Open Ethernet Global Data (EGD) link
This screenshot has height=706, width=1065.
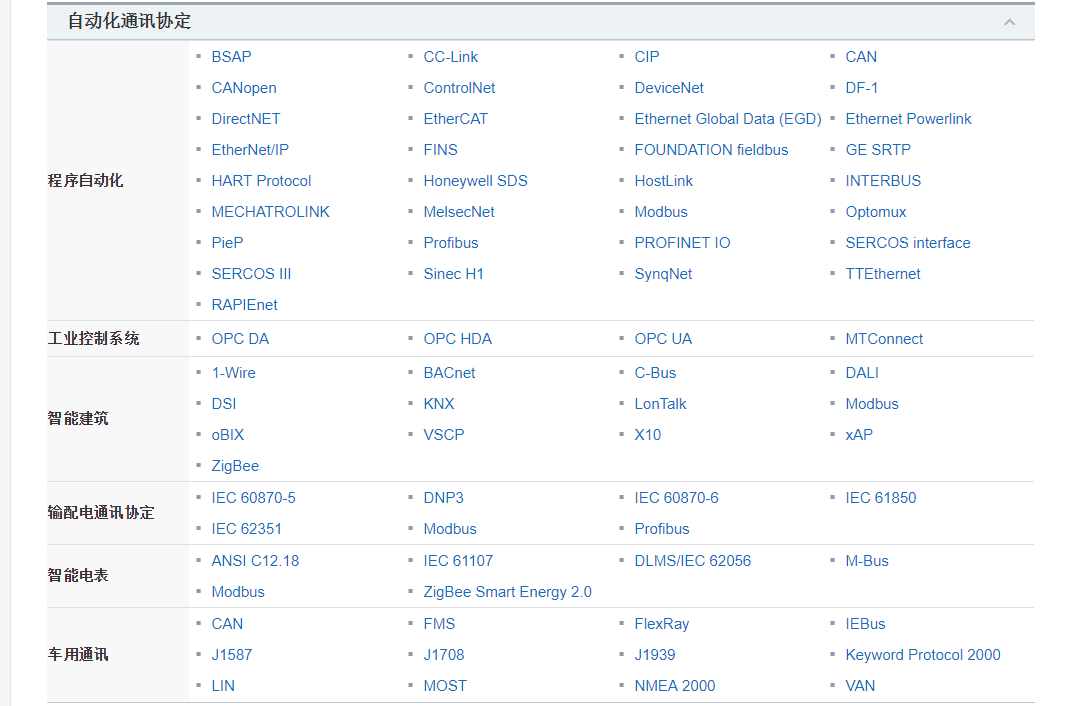click(728, 119)
